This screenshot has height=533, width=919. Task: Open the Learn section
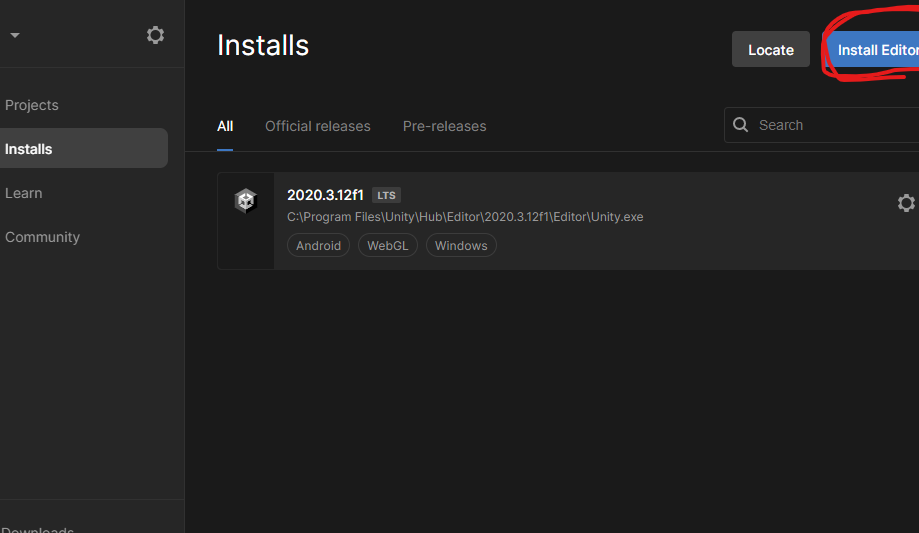tap(23, 193)
